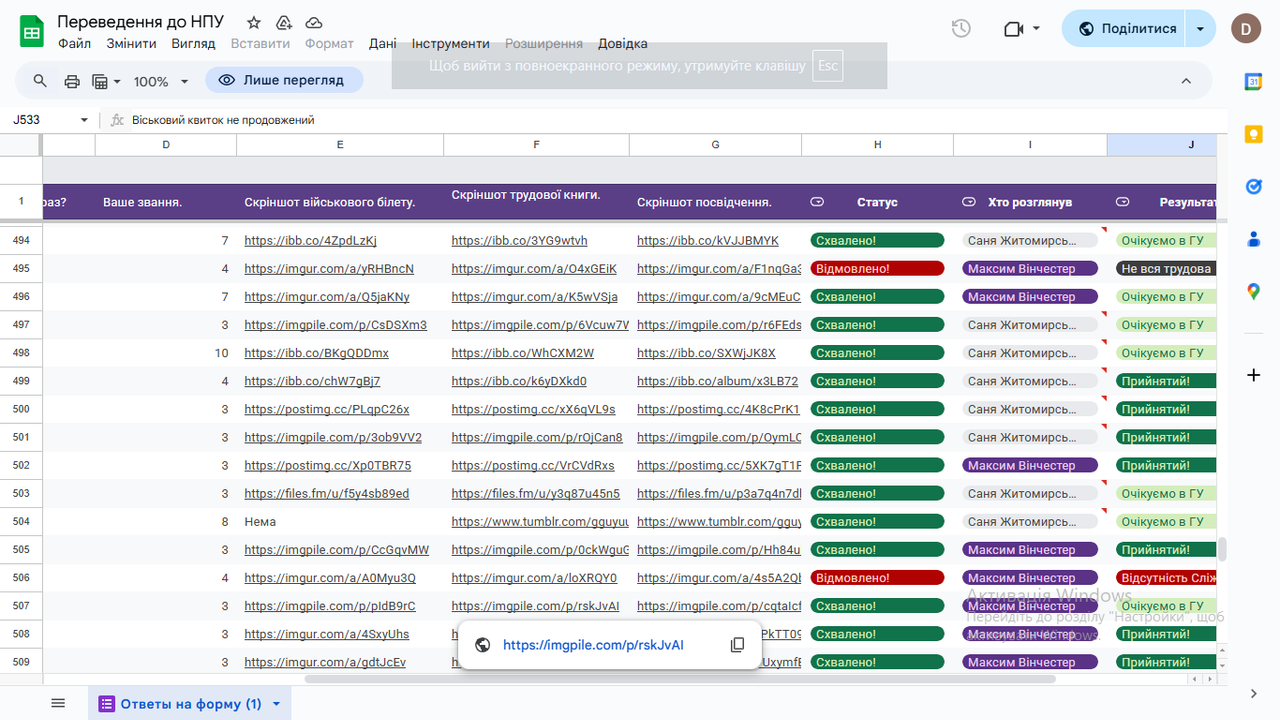This screenshot has height=720, width=1280.
Task: Open Відмовлено! status dropdown in row 495
Action: click(877, 268)
